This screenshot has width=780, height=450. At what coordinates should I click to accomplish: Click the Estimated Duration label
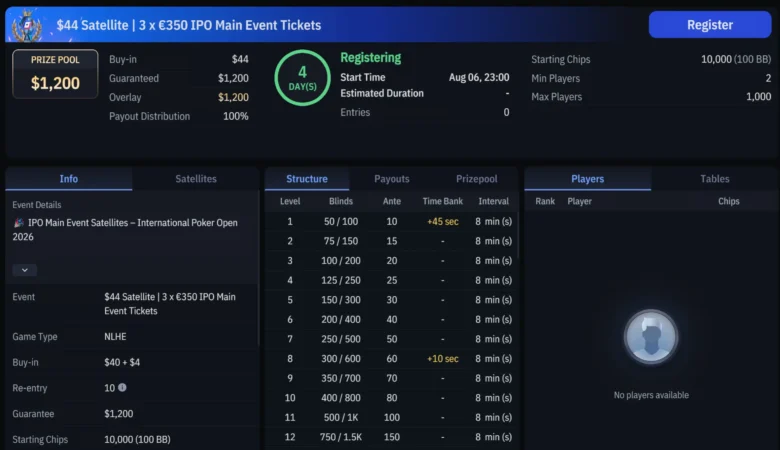(x=382, y=93)
